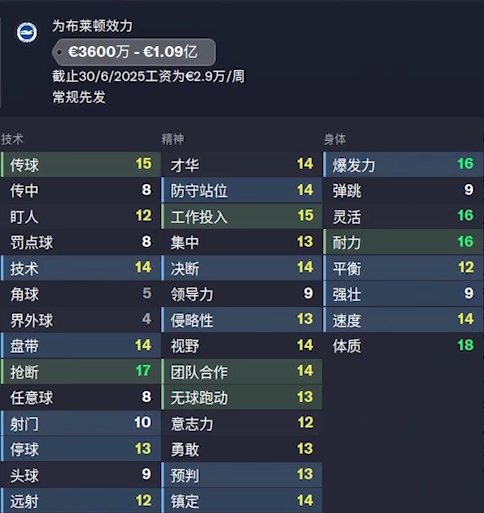Click the 为布莱顿效力 club text
The image size is (484, 513).
pos(92,26)
